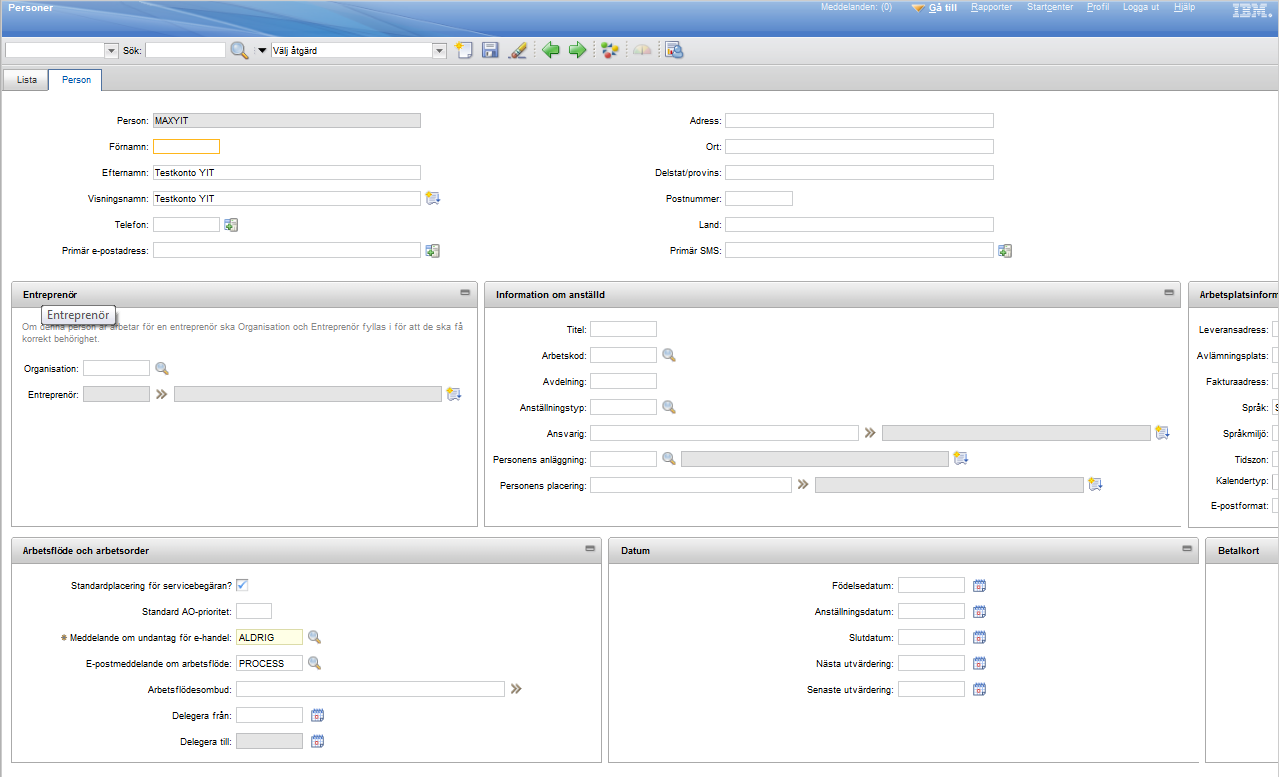Viewport: 1279px width, 777px height.
Task: Open detail menu at Entreprenör row end
Action: point(454,394)
